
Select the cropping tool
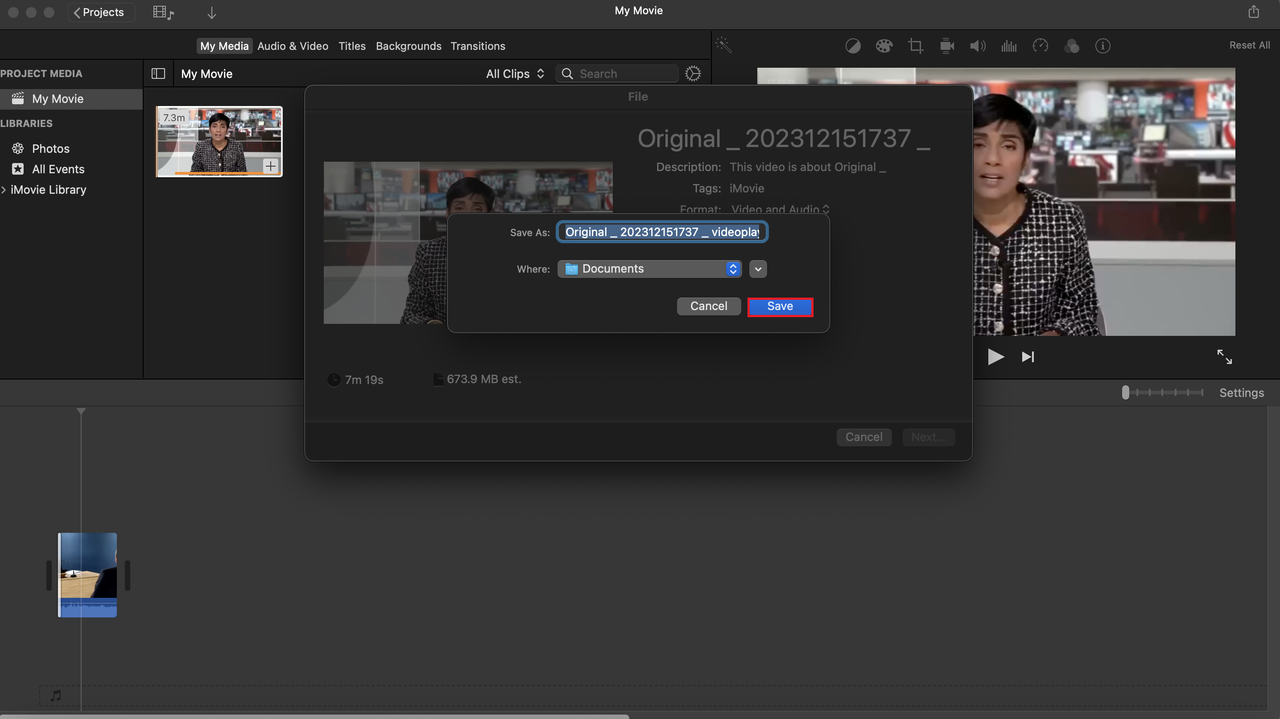click(x=915, y=46)
